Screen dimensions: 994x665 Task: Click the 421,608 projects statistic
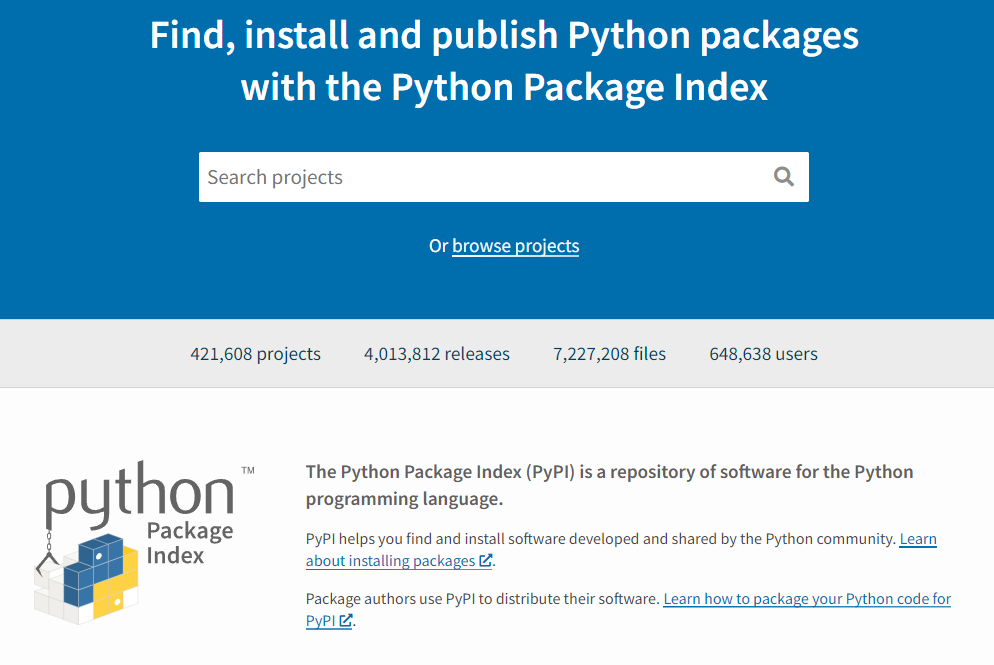pyautogui.click(x=255, y=353)
